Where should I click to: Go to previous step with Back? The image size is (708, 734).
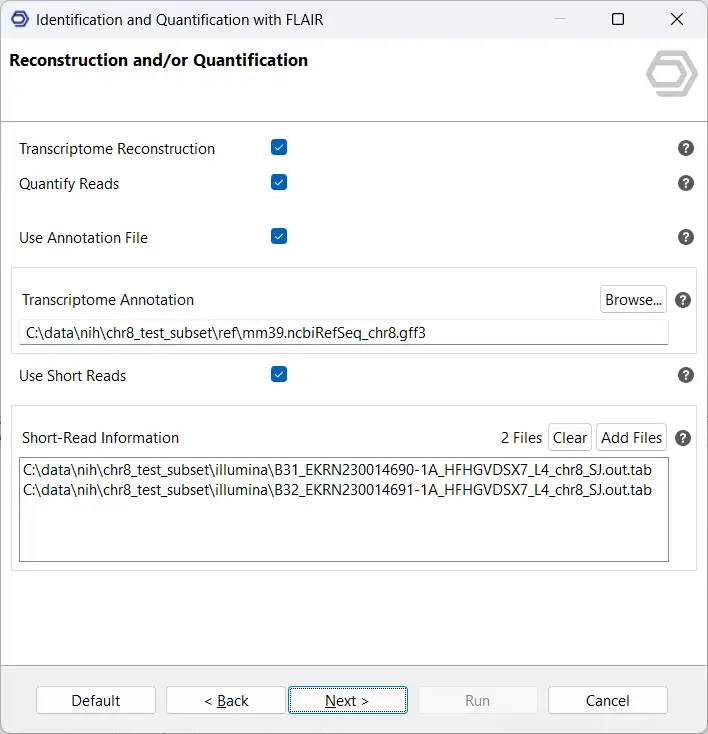[226, 700]
